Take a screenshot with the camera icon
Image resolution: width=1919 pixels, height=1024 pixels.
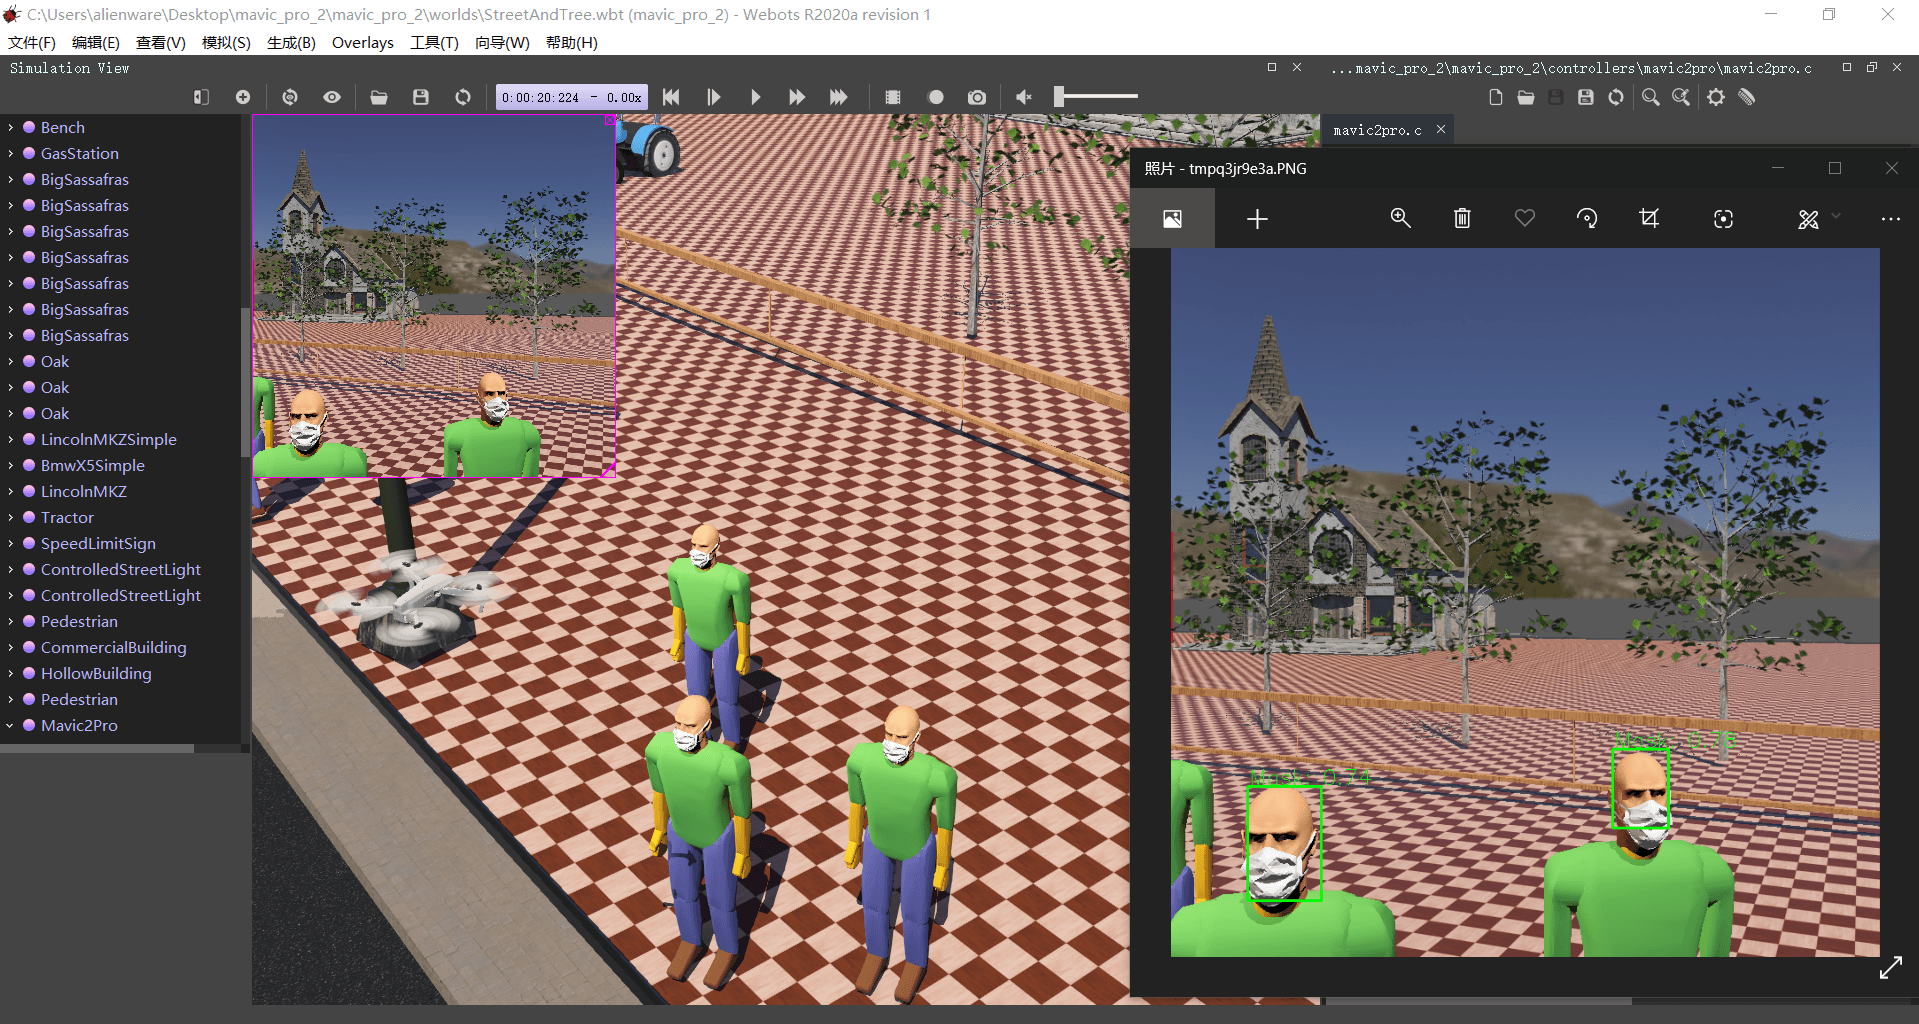(977, 97)
